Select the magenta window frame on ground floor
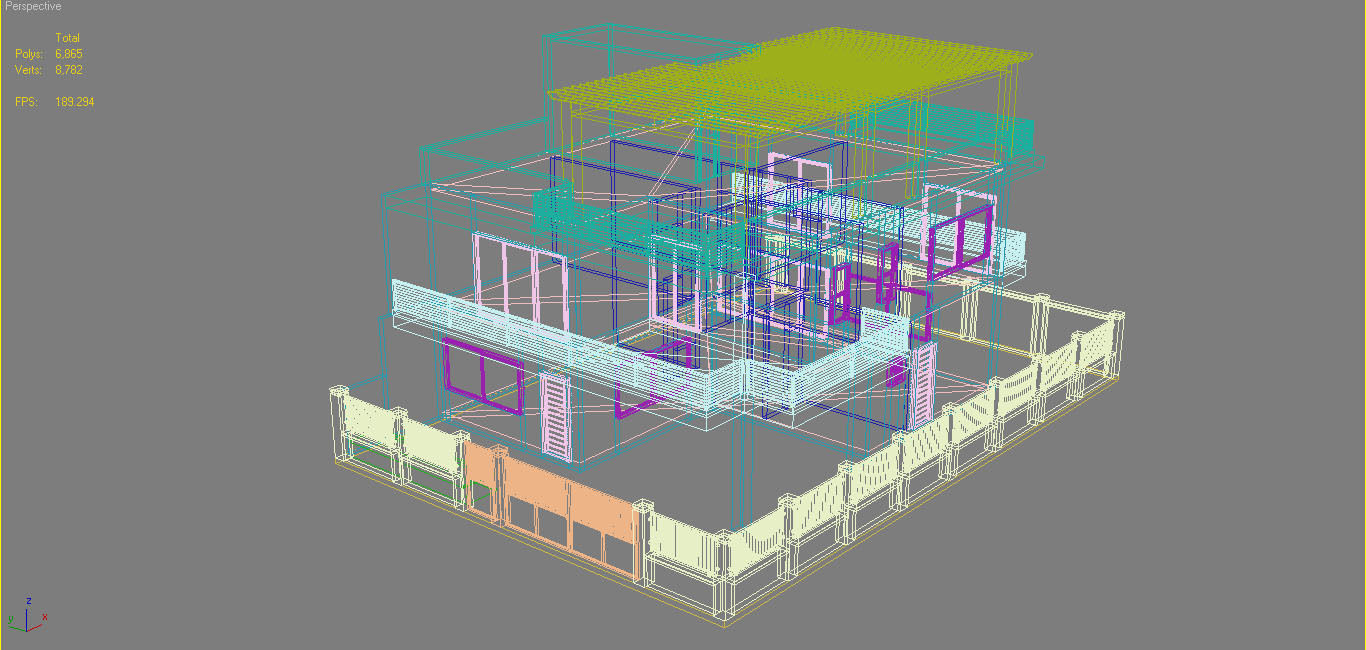Viewport: 1366px width, 650px height. (484, 377)
